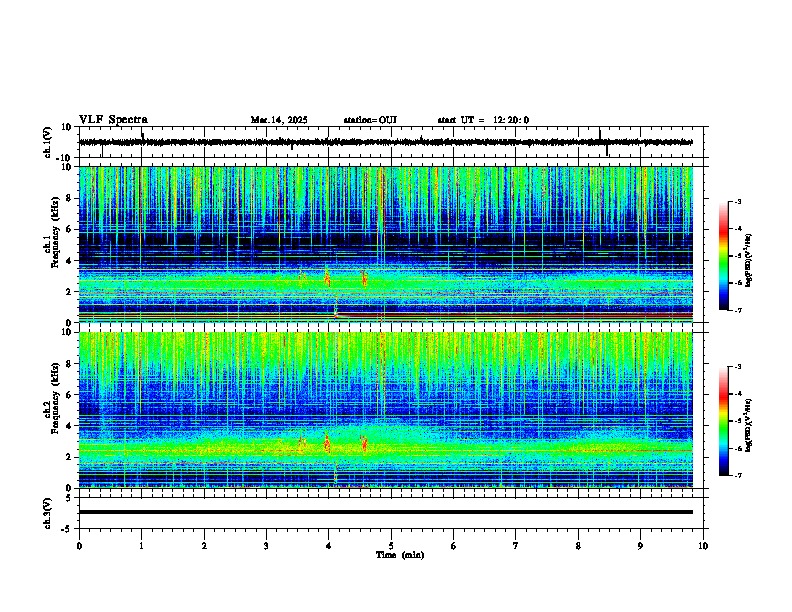
Task: Click the 'start UT = 12:20: 0' label
Action: pos(483,120)
